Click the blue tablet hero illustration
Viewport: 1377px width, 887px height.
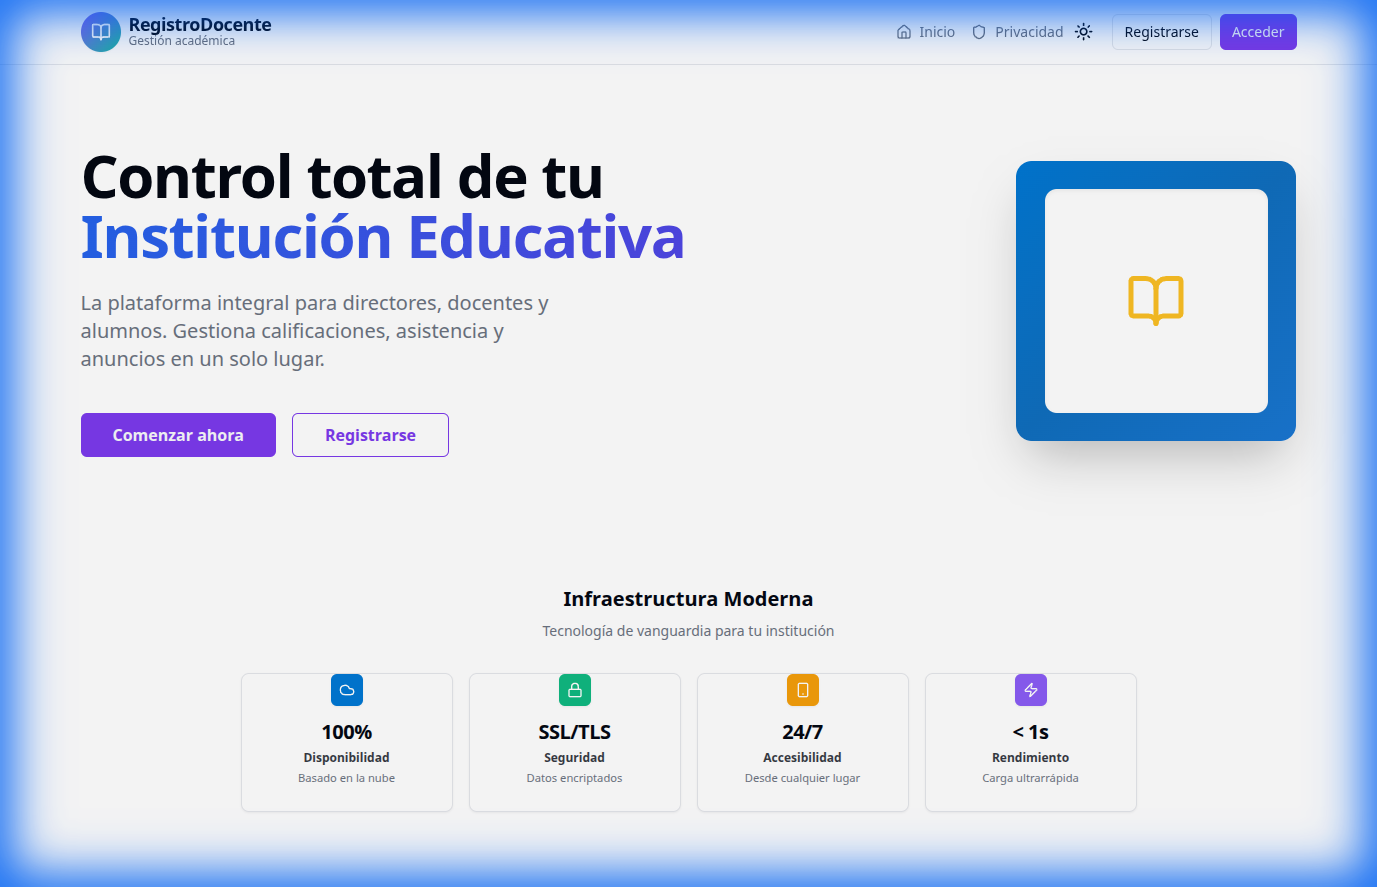(x=1155, y=180)
